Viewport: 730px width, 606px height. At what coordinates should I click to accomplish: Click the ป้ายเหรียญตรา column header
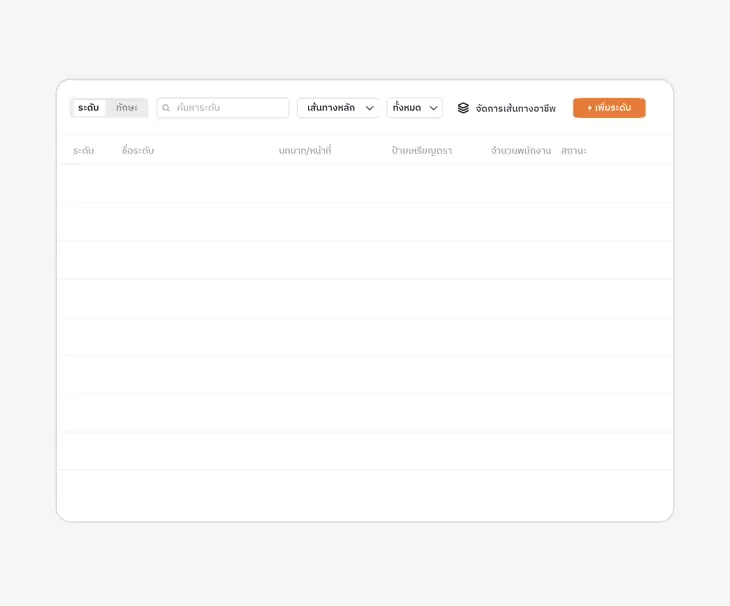pos(422,150)
